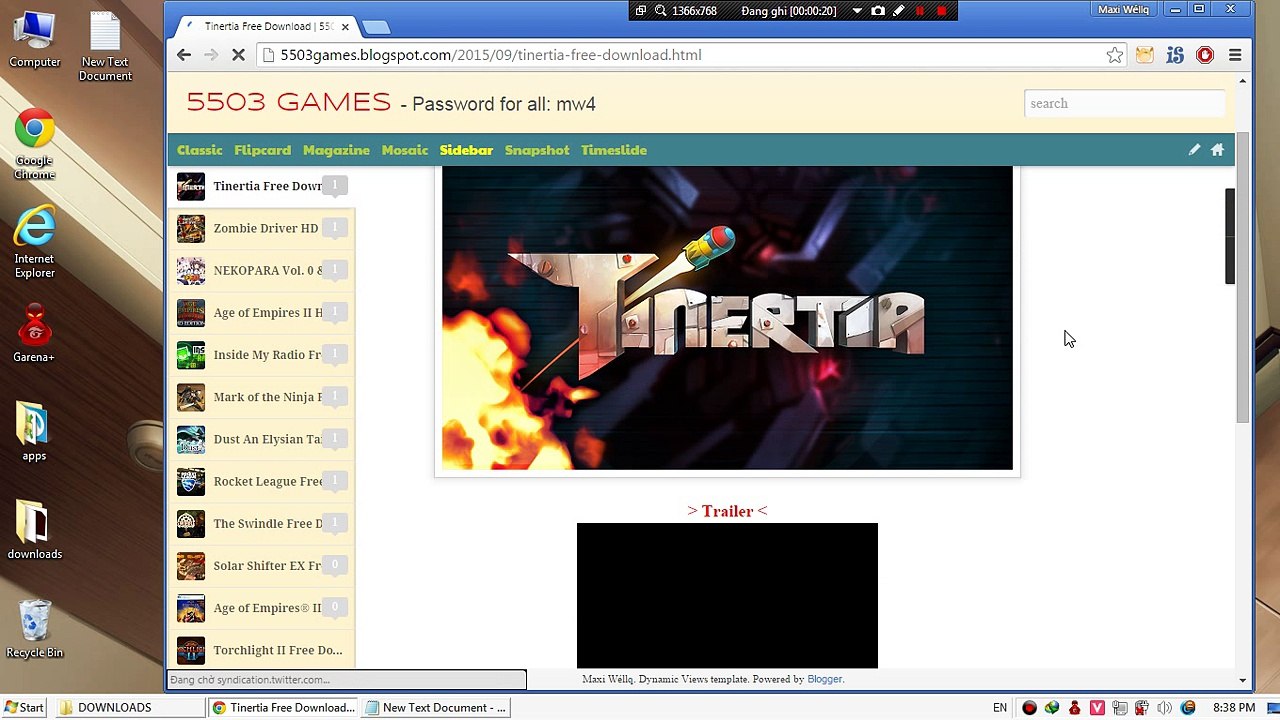Launch Google Chrome from the desktop
Viewport: 1280px width, 720px height.
(x=34, y=145)
